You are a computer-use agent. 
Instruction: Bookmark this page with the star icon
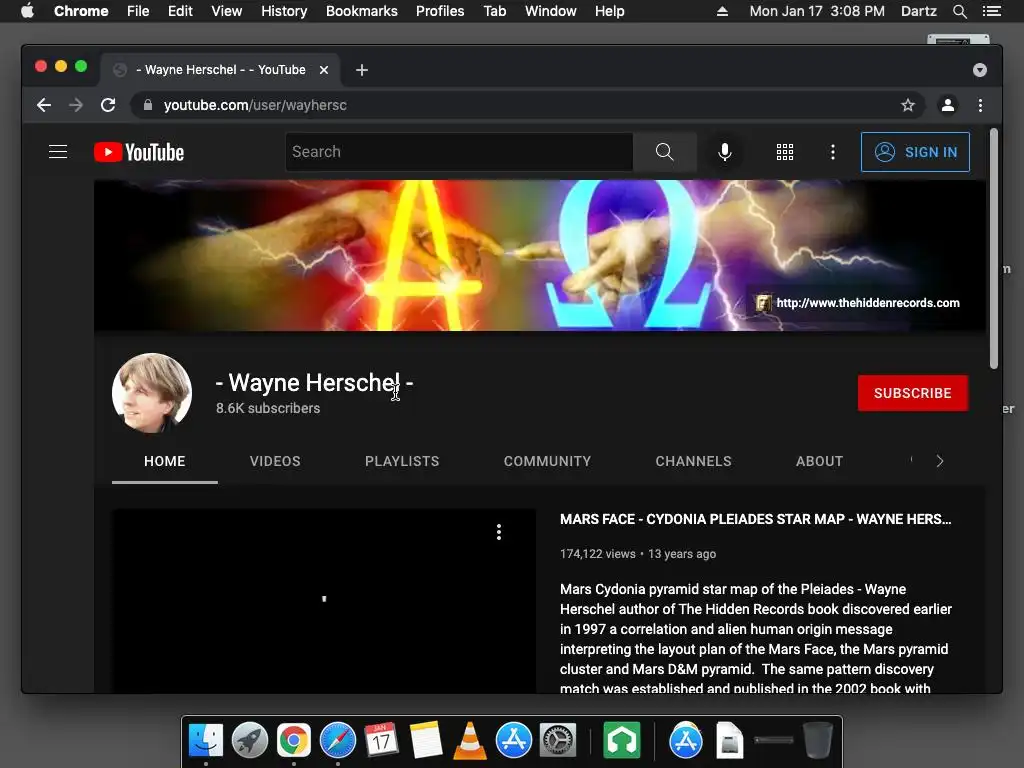[x=907, y=105]
